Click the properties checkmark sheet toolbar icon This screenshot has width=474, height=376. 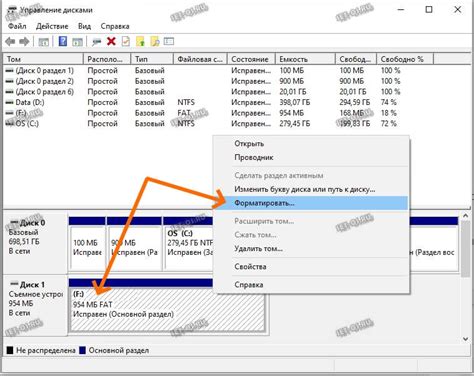tap(126, 41)
